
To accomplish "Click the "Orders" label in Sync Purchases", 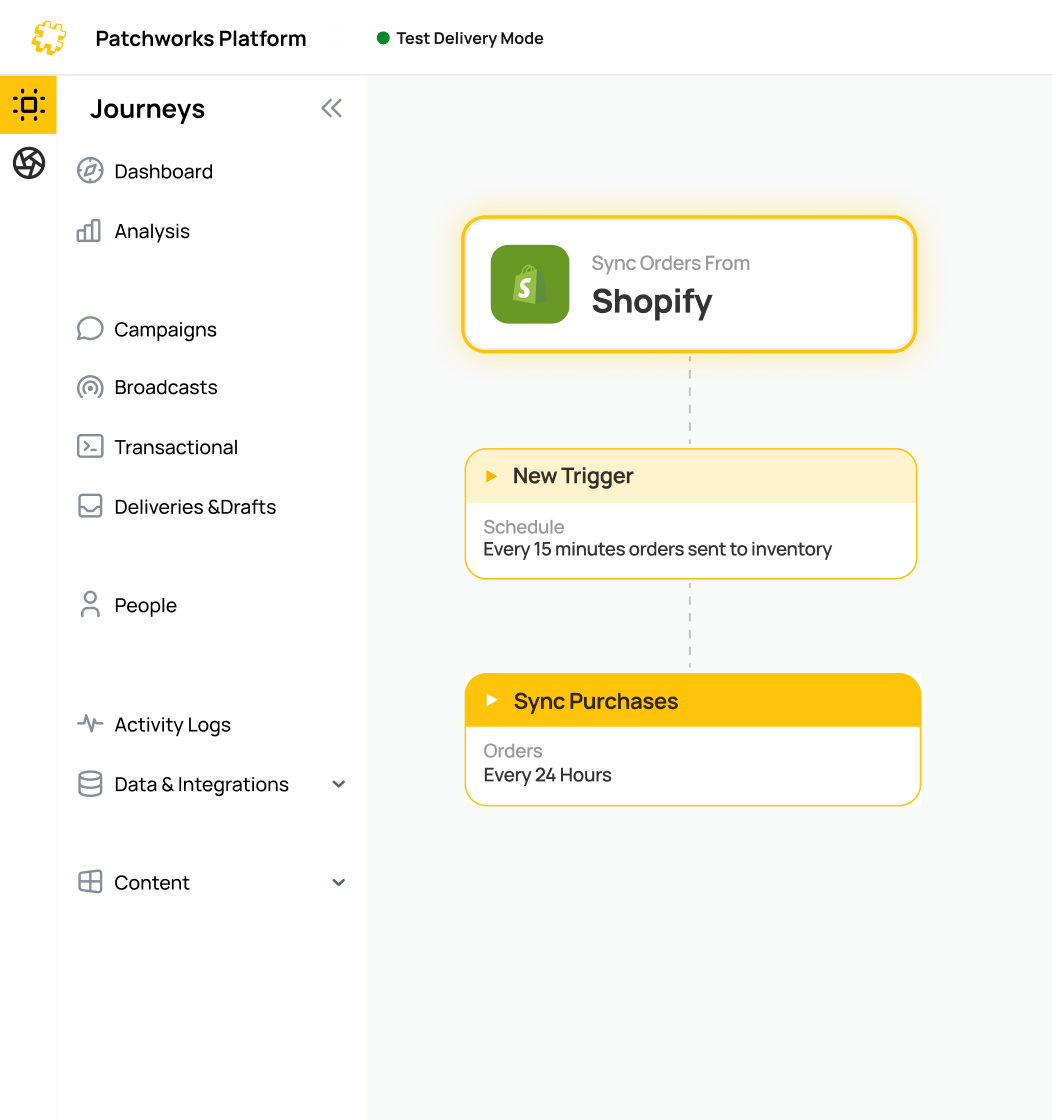I will click(x=513, y=751).
